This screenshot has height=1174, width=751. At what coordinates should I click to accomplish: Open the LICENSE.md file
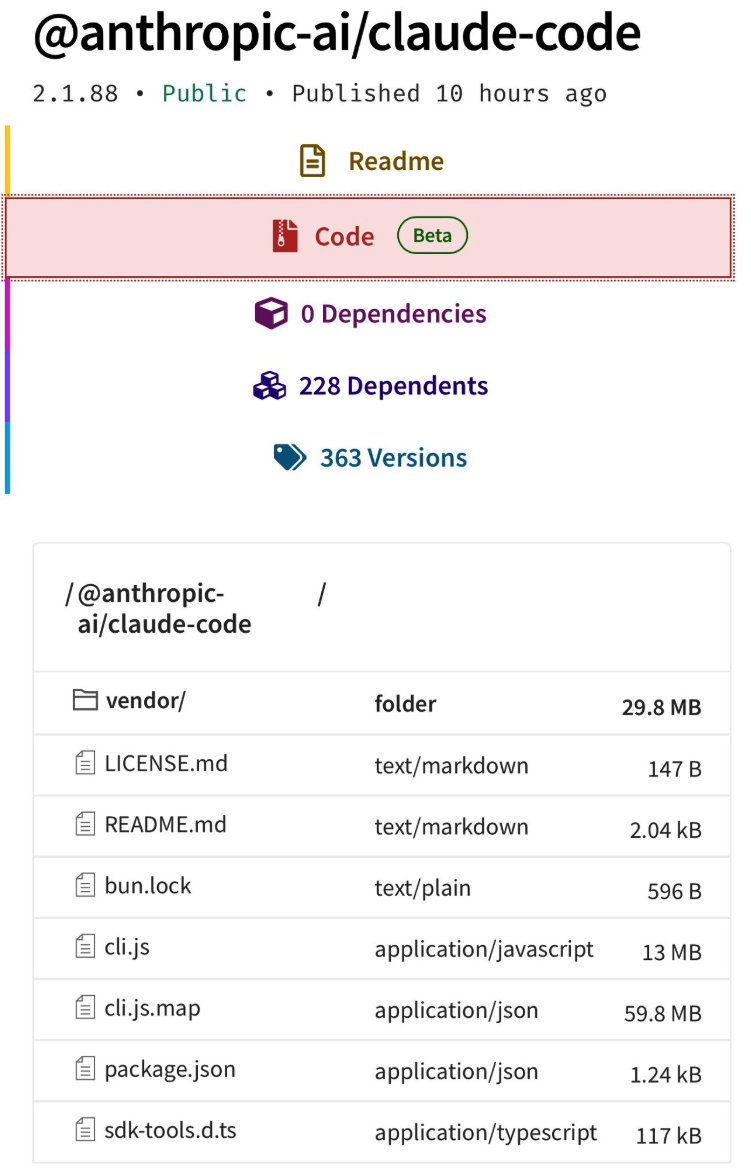(166, 763)
